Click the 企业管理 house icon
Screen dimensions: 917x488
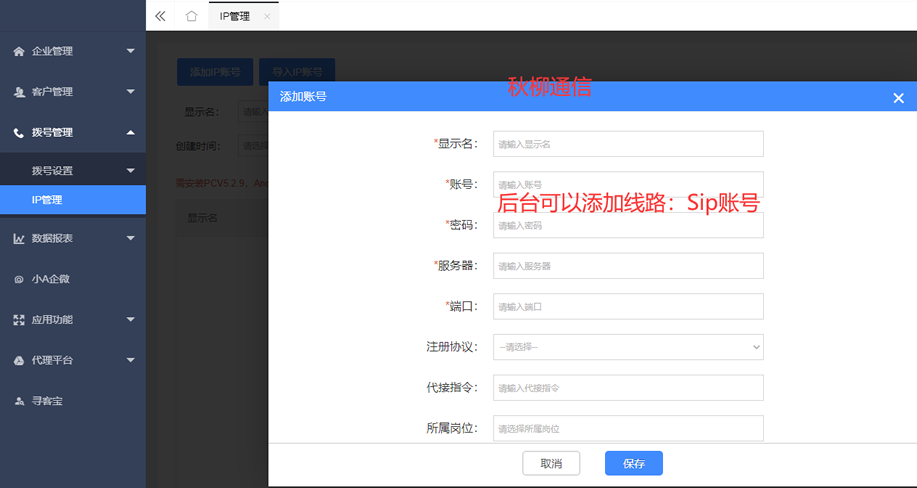click(x=19, y=51)
